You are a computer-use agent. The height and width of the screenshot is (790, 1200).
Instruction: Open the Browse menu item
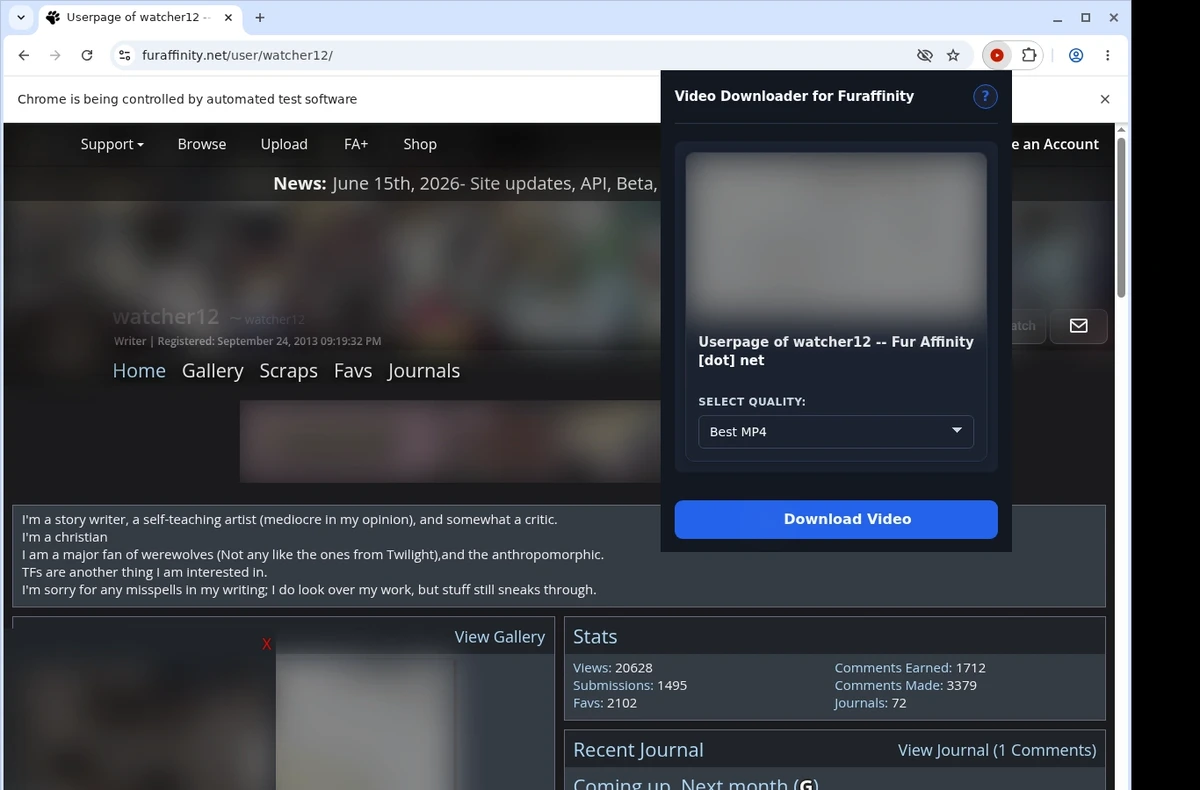[202, 144]
